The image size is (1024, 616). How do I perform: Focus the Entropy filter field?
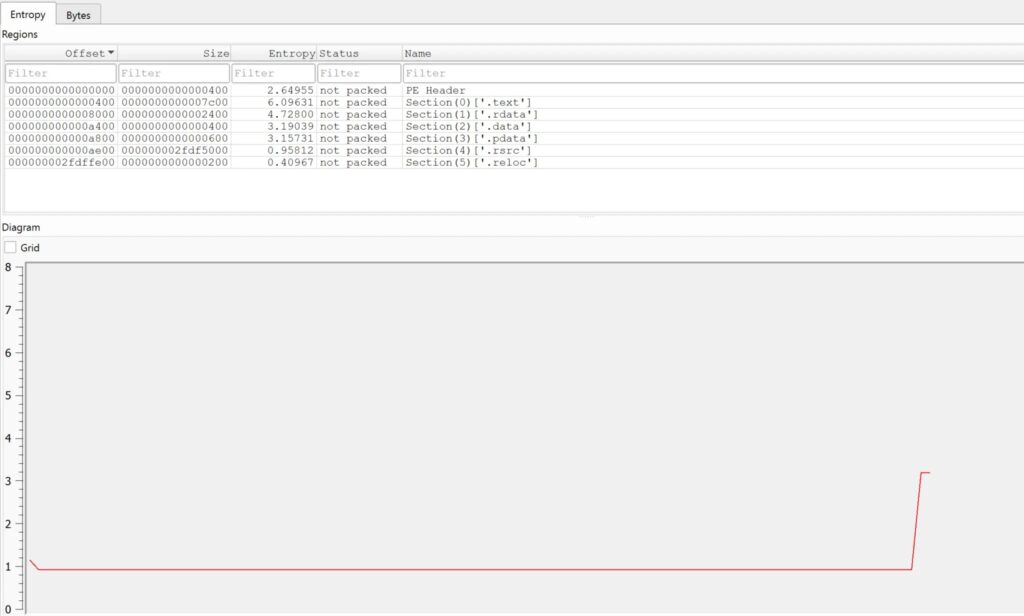pyautogui.click(x=273, y=73)
